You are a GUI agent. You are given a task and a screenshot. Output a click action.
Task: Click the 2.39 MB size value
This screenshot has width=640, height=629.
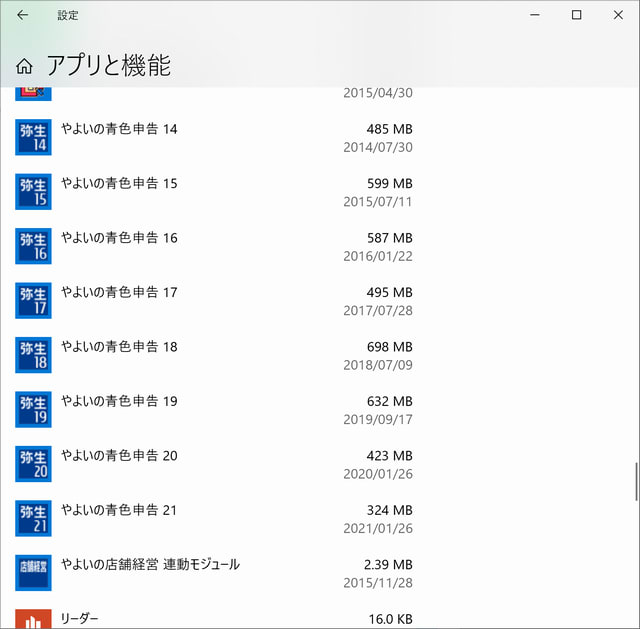[388, 565]
